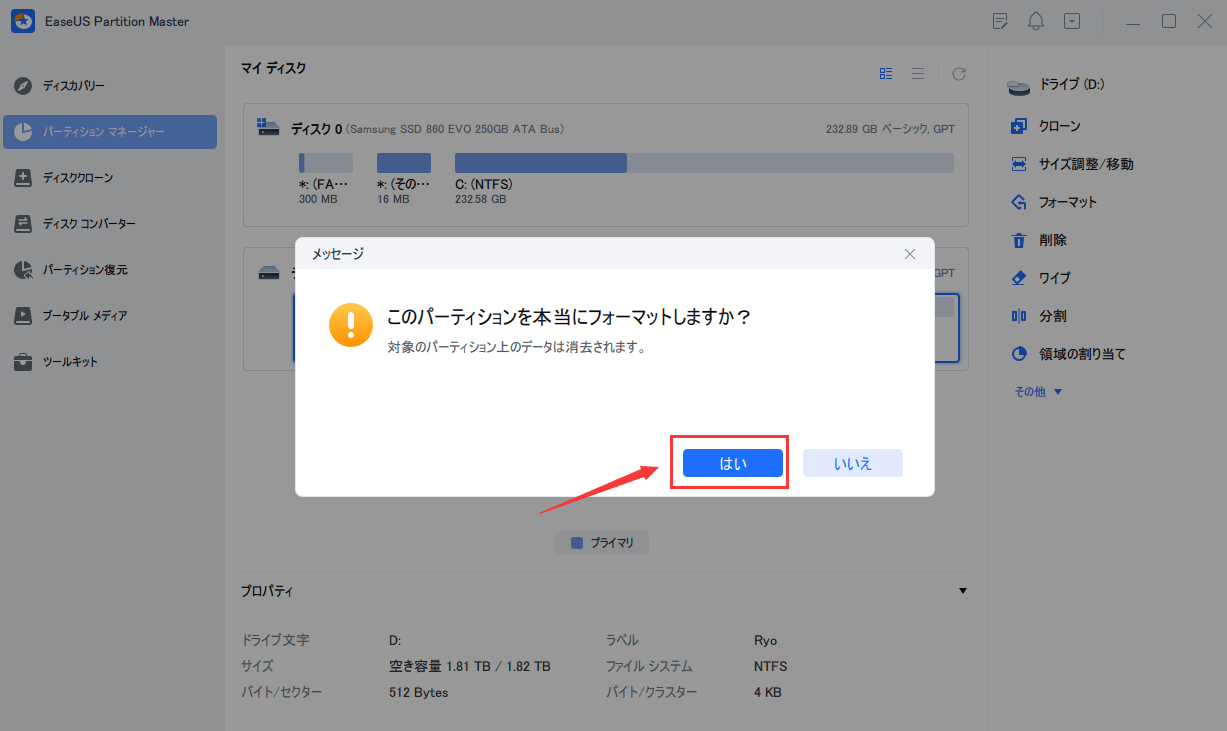
Task: Switch to detailed list view mode
Action: point(885,73)
